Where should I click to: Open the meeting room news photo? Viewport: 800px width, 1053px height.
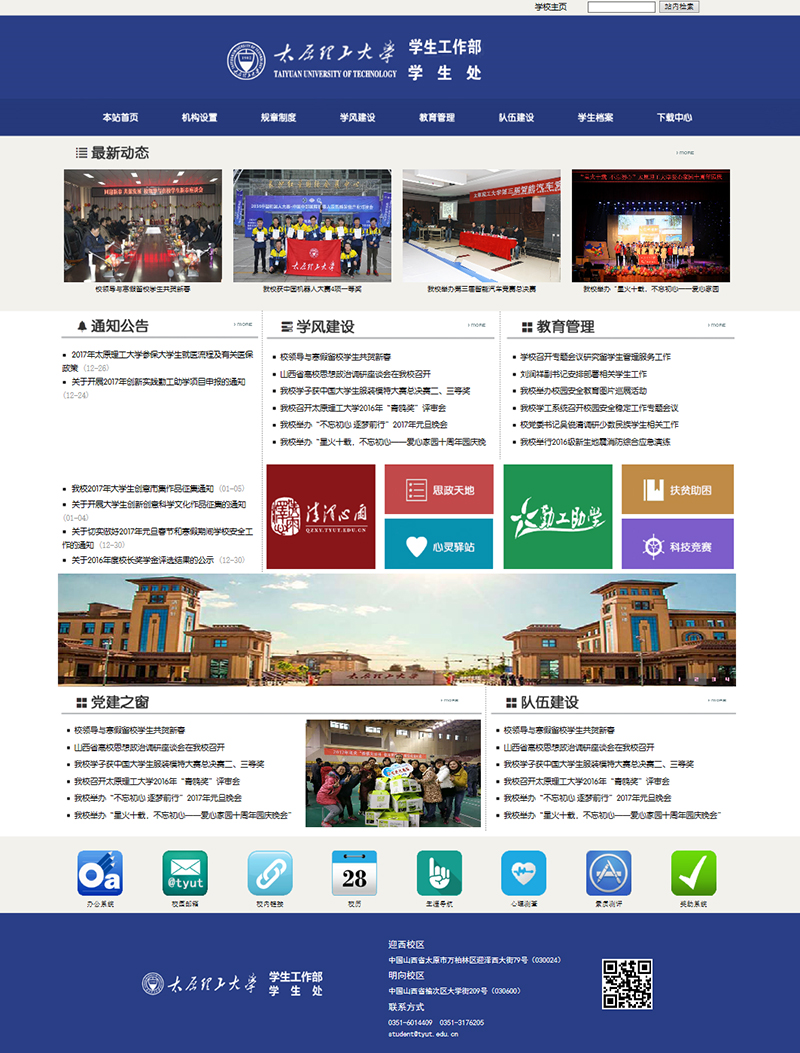coord(143,226)
